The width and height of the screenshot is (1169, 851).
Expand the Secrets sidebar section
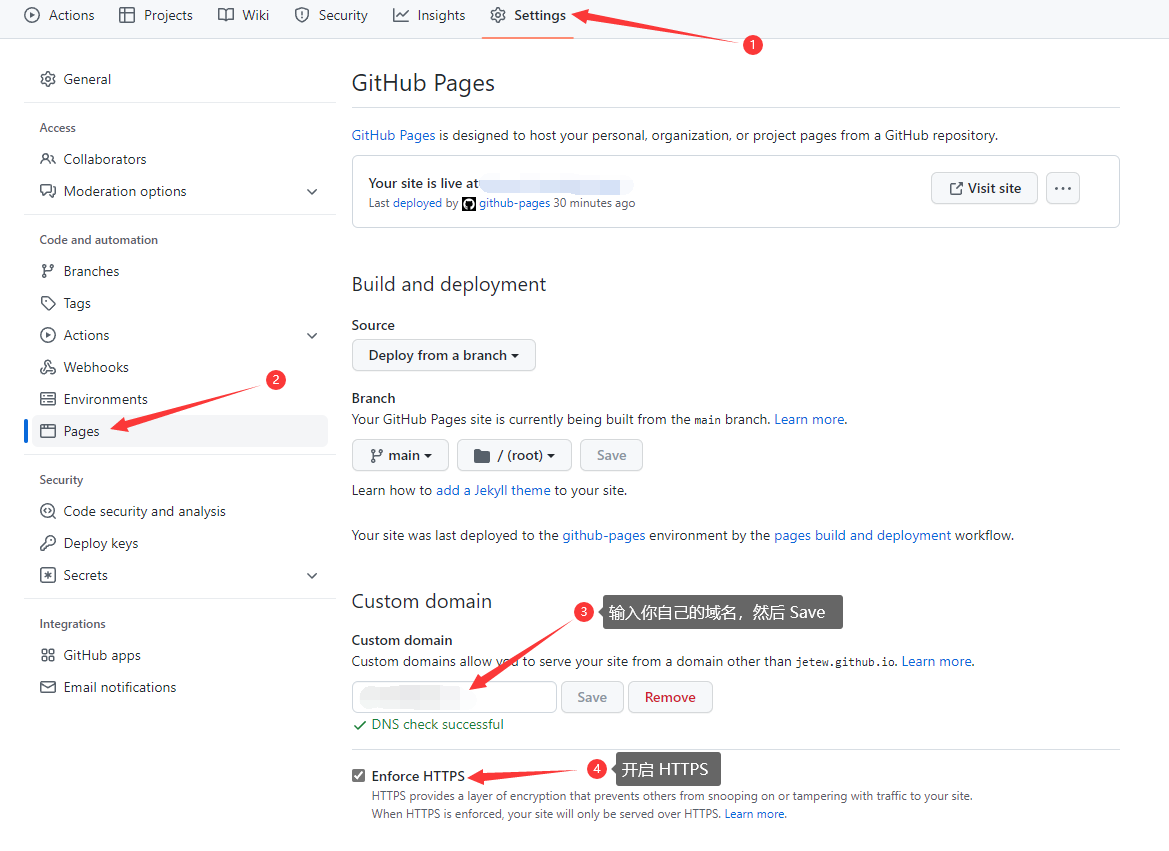tap(312, 575)
